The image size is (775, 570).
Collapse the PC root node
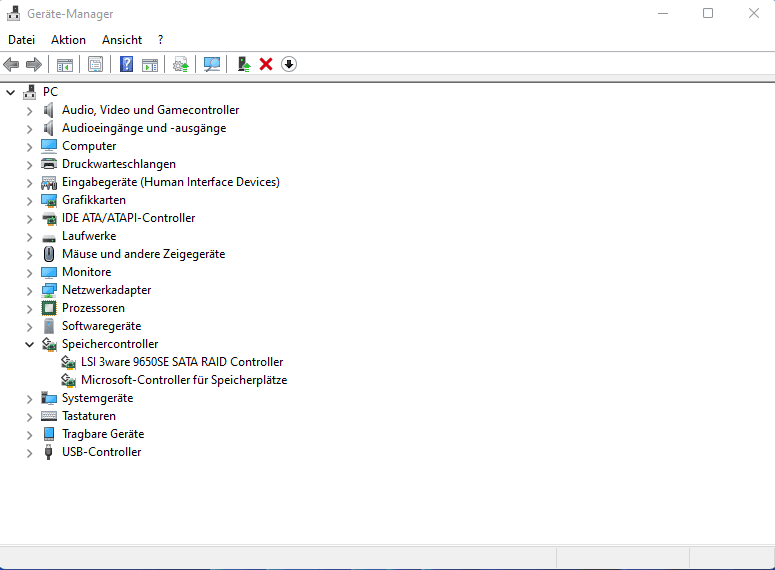(10, 92)
